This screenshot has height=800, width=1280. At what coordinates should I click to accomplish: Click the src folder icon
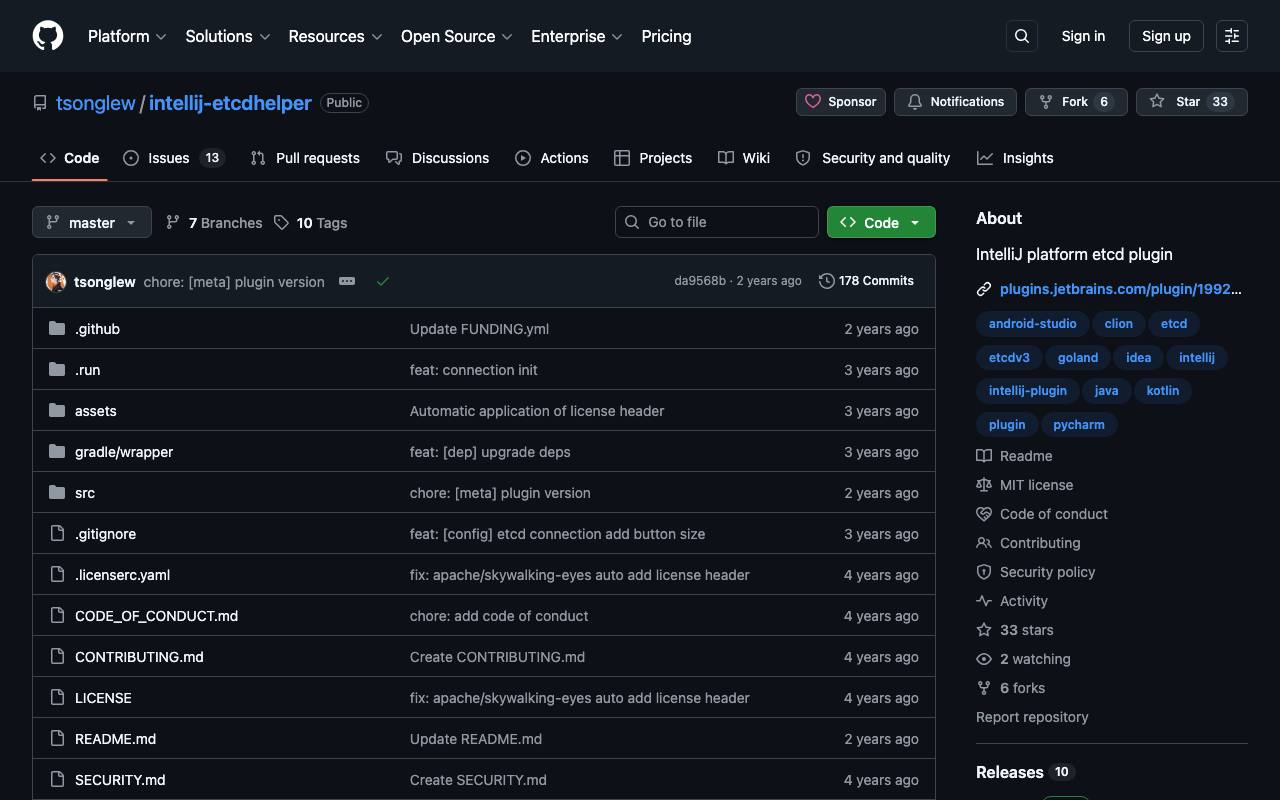pos(57,492)
